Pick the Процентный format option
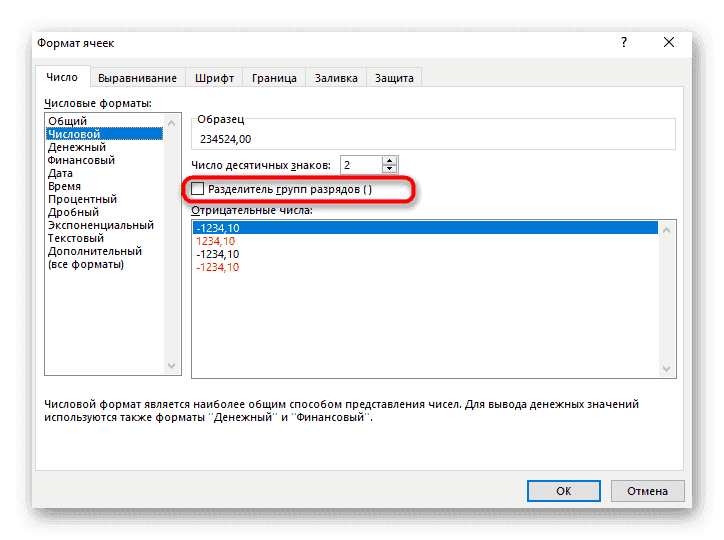The width and height of the screenshot is (724, 540). click(x=83, y=199)
